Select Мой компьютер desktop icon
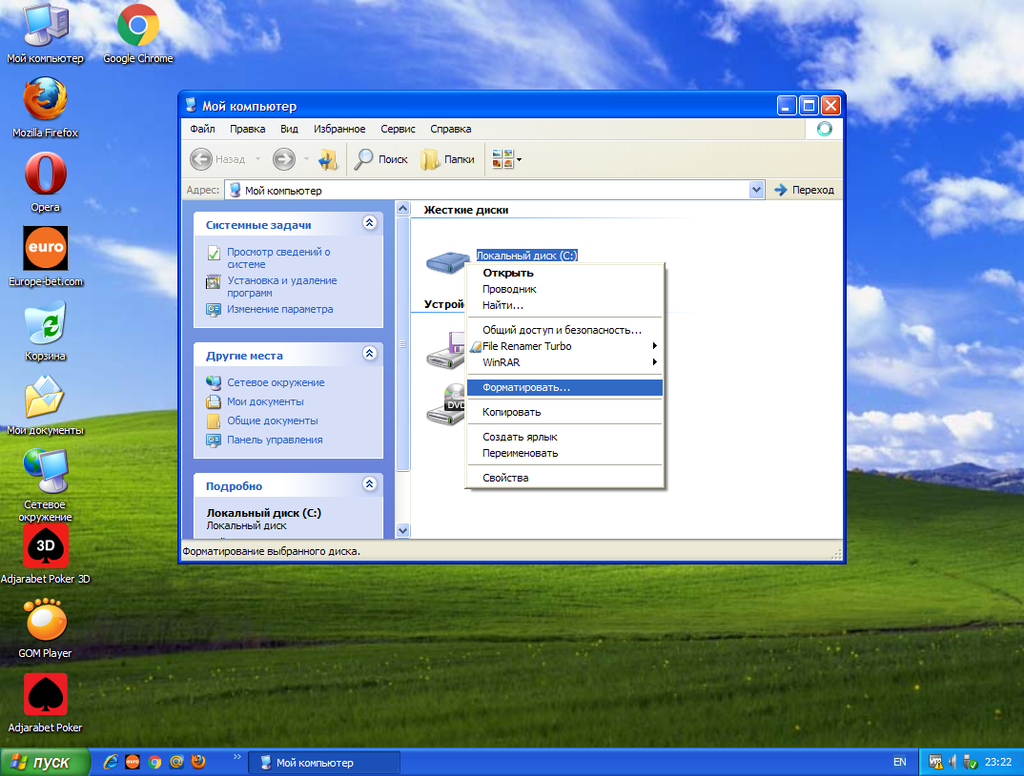 click(x=45, y=34)
